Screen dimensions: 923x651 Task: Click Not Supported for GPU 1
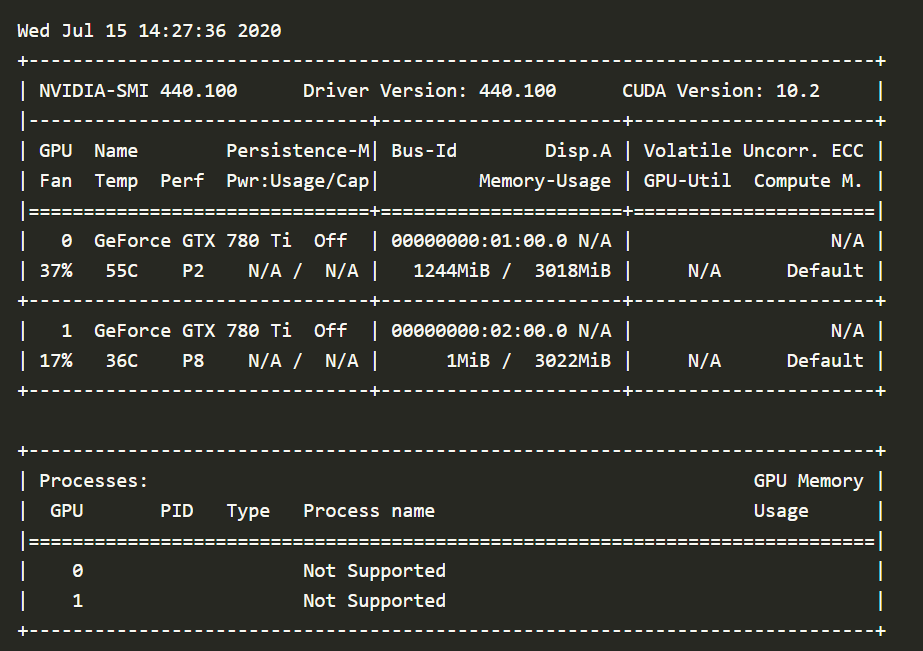point(374,601)
